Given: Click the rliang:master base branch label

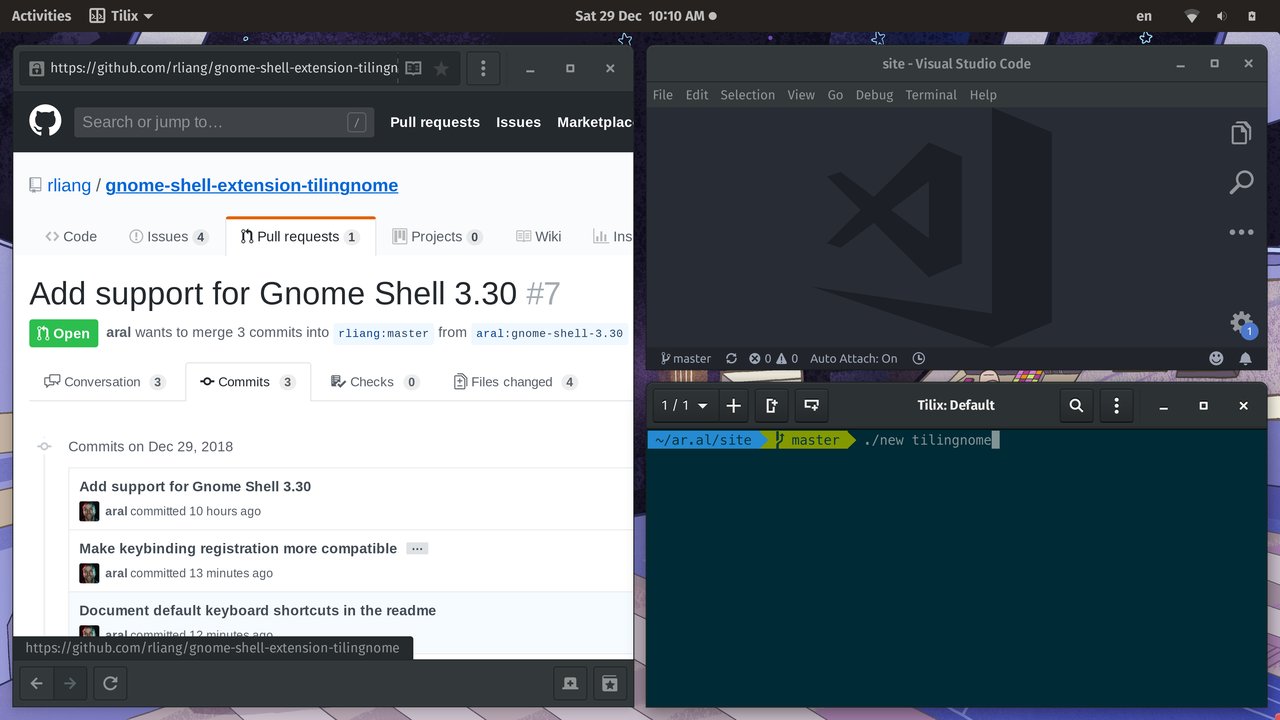Looking at the screenshot, I should tap(381, 333).
